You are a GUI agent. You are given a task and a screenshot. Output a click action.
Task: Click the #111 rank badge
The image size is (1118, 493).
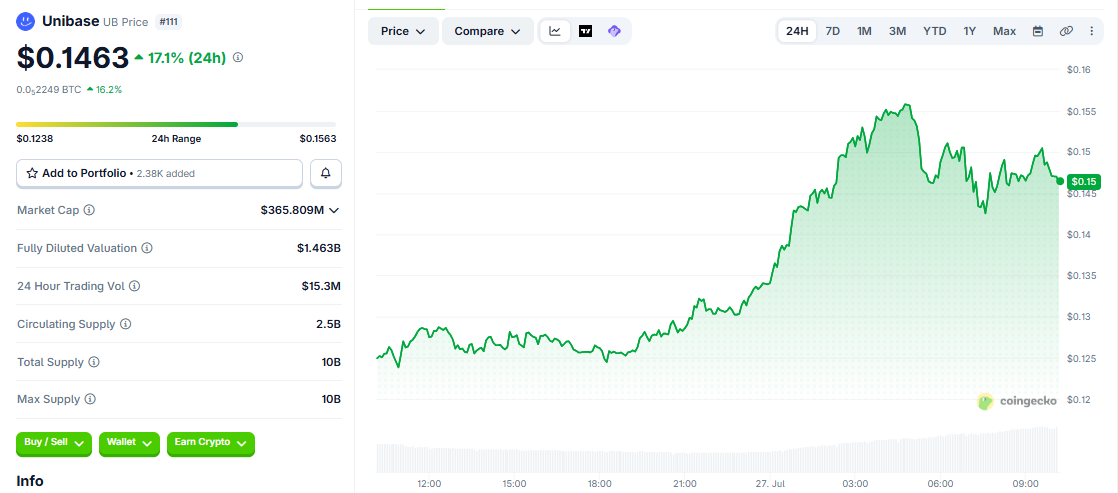(x=168, y=22)
